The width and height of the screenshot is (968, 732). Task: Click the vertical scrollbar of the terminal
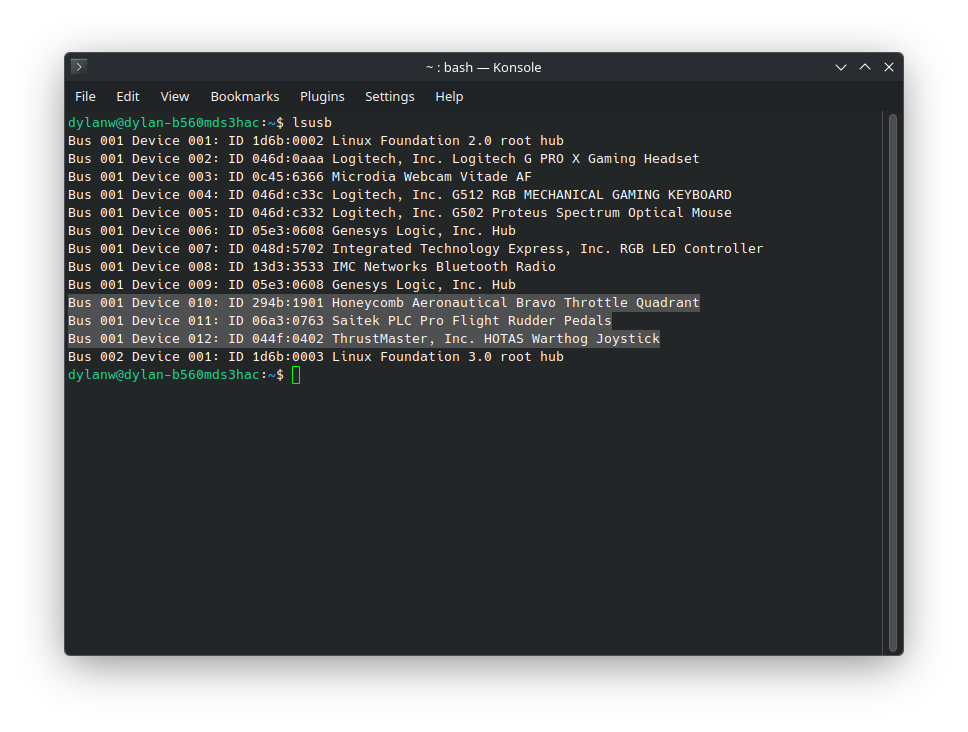coord(893,383)
